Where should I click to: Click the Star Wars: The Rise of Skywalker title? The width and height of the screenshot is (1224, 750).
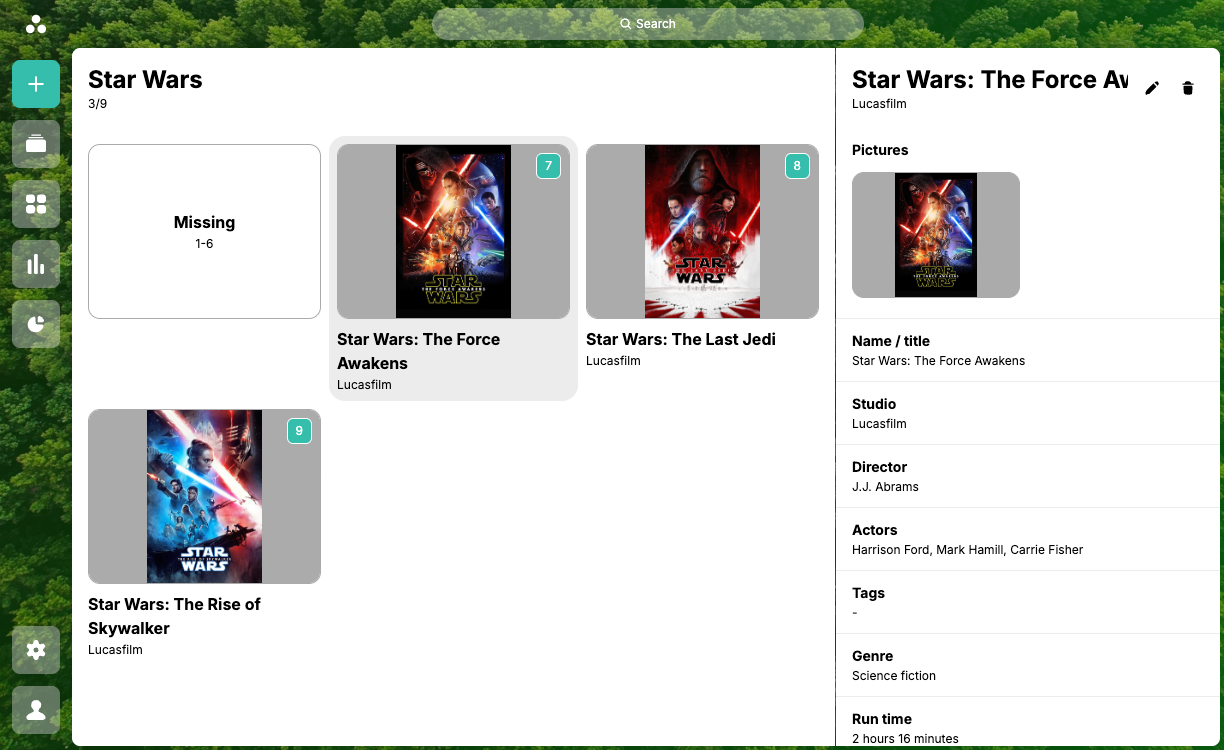[x=174, y=616]
